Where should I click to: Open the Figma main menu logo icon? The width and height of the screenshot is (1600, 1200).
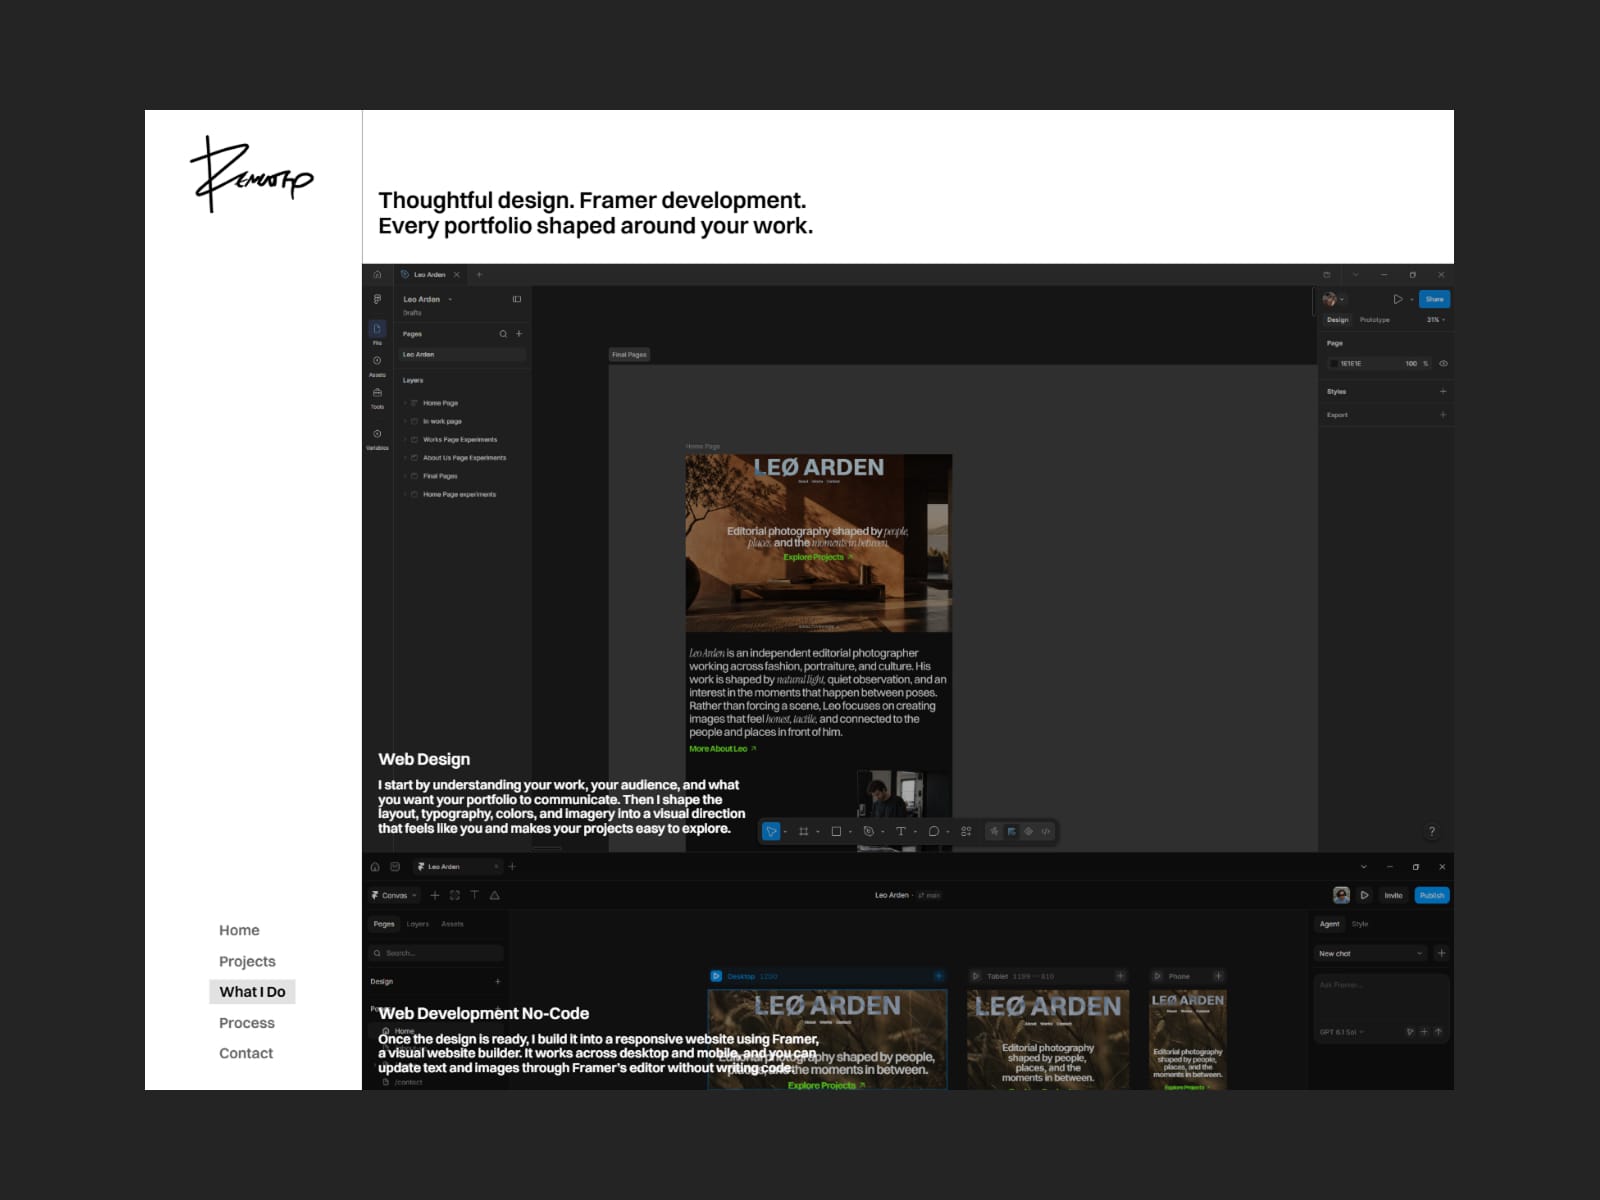[377, 299]
